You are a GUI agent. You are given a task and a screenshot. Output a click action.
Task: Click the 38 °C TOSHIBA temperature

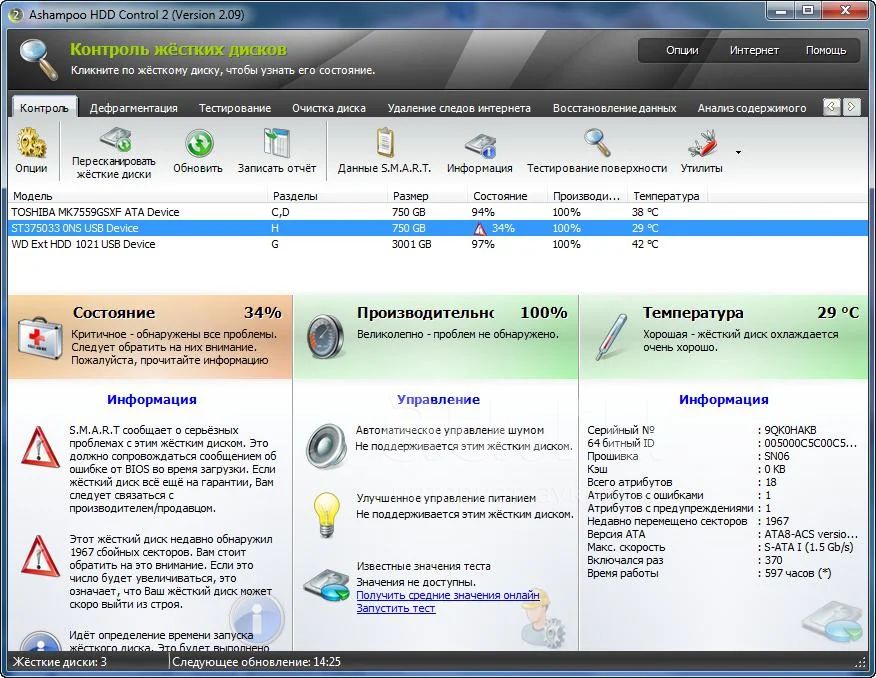click(645, 212)
